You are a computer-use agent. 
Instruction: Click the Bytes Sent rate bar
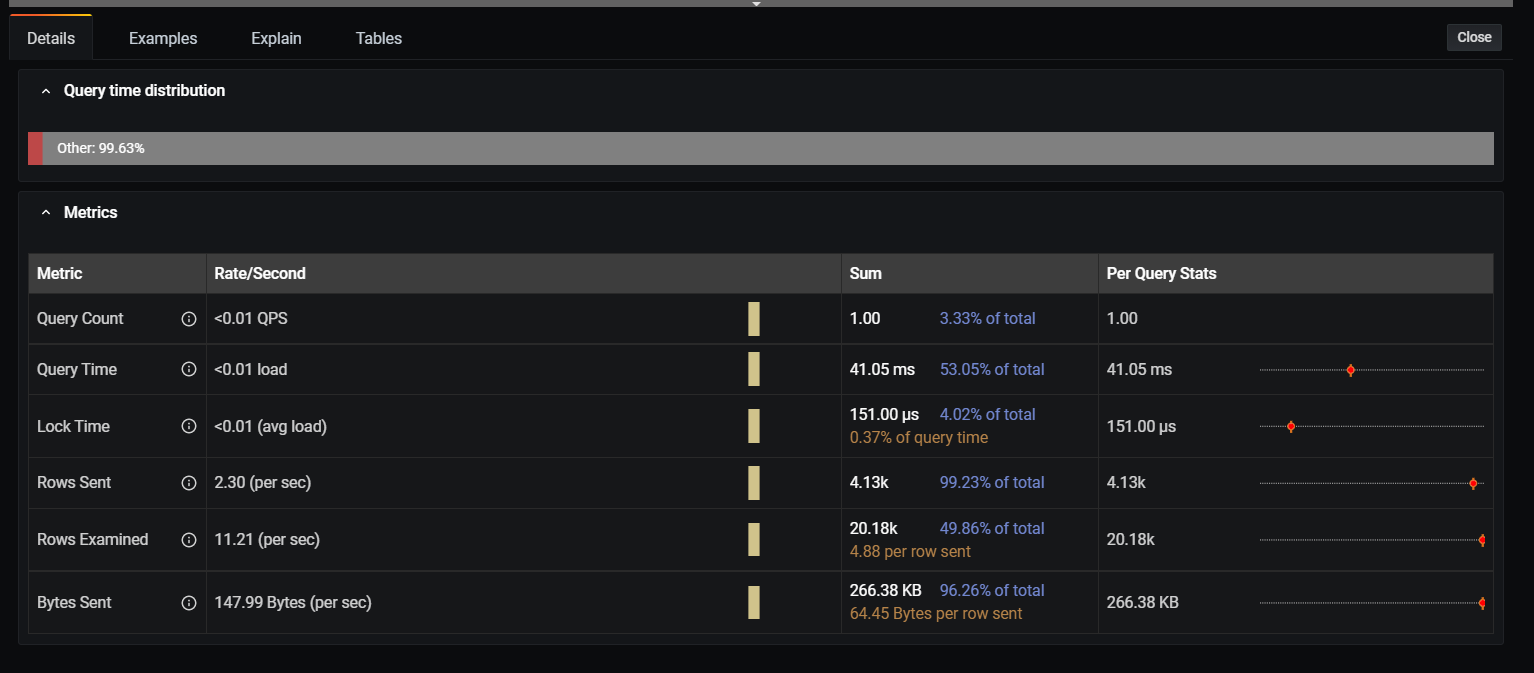(x=754, y=603)
